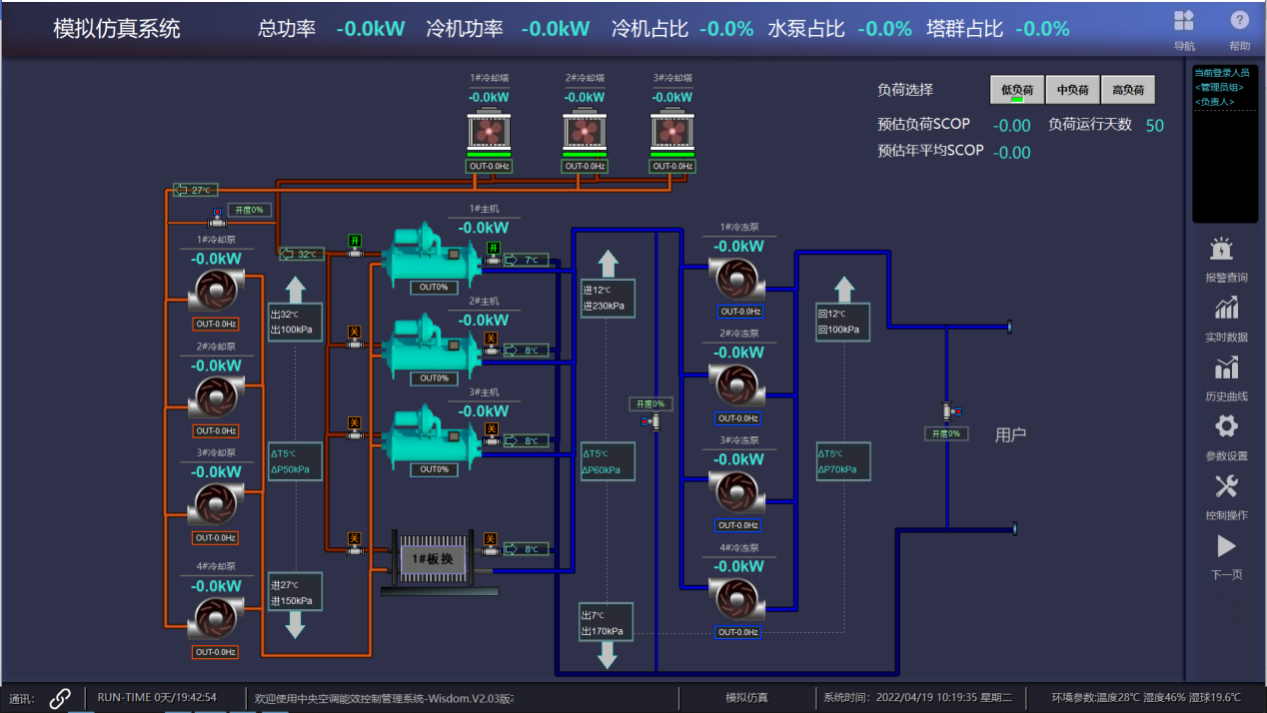The width and height of the screenshot is (1267, 713).
Task: Open 控制操作 tools icon
Action: click(1226, 487)
